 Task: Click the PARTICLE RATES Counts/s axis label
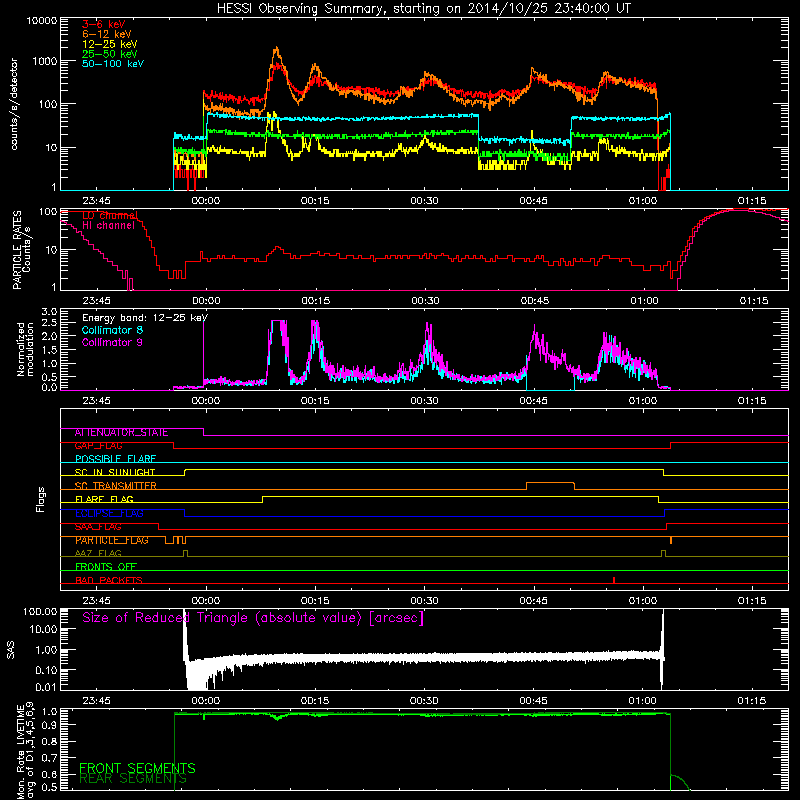(x=21, y=250)
